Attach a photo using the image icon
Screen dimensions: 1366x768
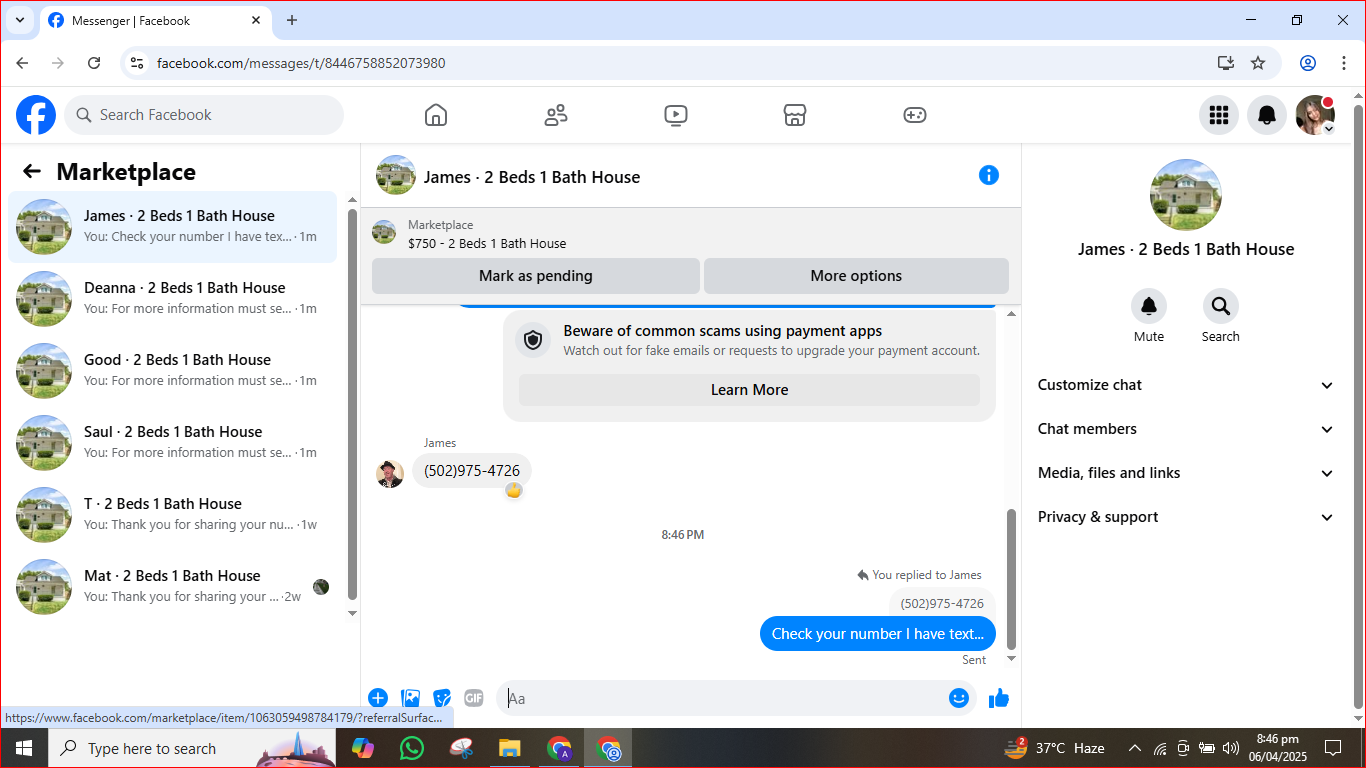pos(410,698)
